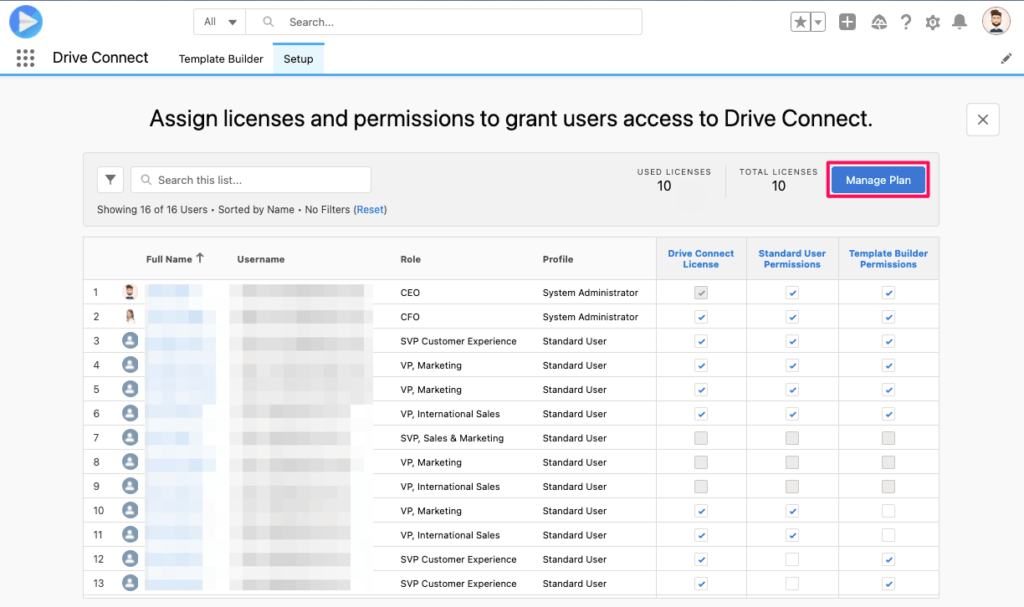Screen dimensions: 1024x607
Task: Click in the global Search field
Action: tap(444, 22)
